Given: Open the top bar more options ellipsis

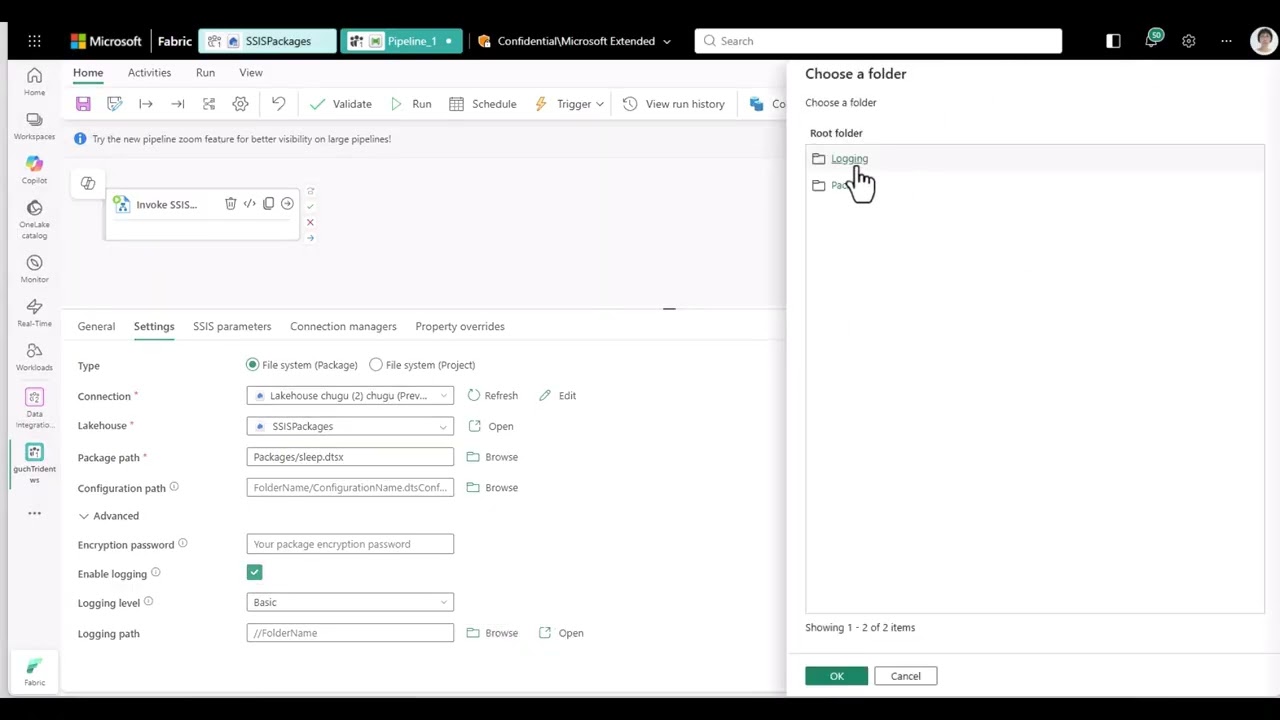Looking at the screenshot, I should click(x=1226, y=41).
